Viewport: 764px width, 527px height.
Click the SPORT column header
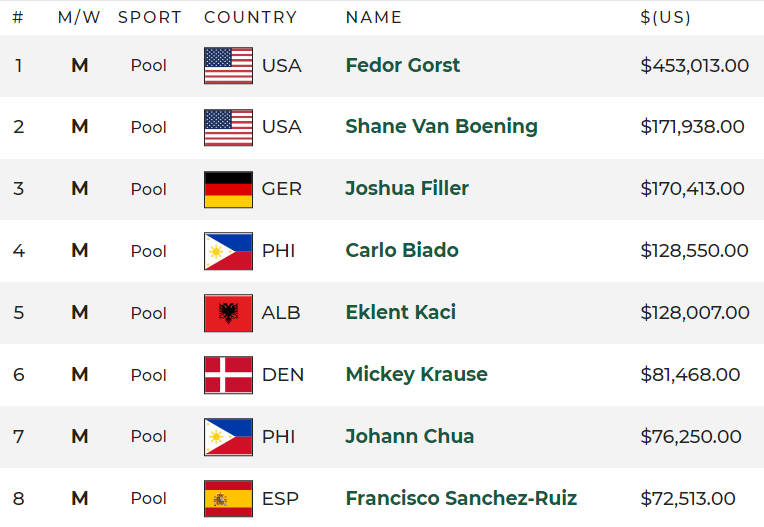pyautogui.click(x=150, y=18)
